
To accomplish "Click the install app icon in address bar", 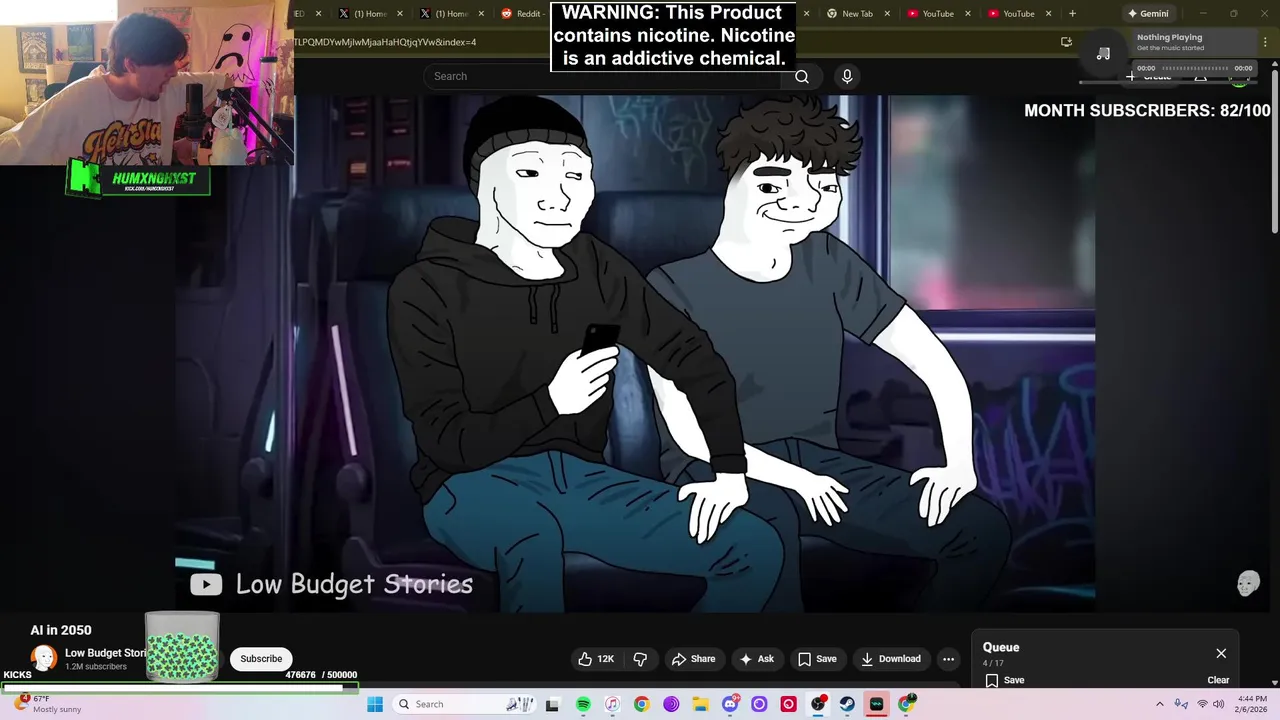I will [1066, 42].
